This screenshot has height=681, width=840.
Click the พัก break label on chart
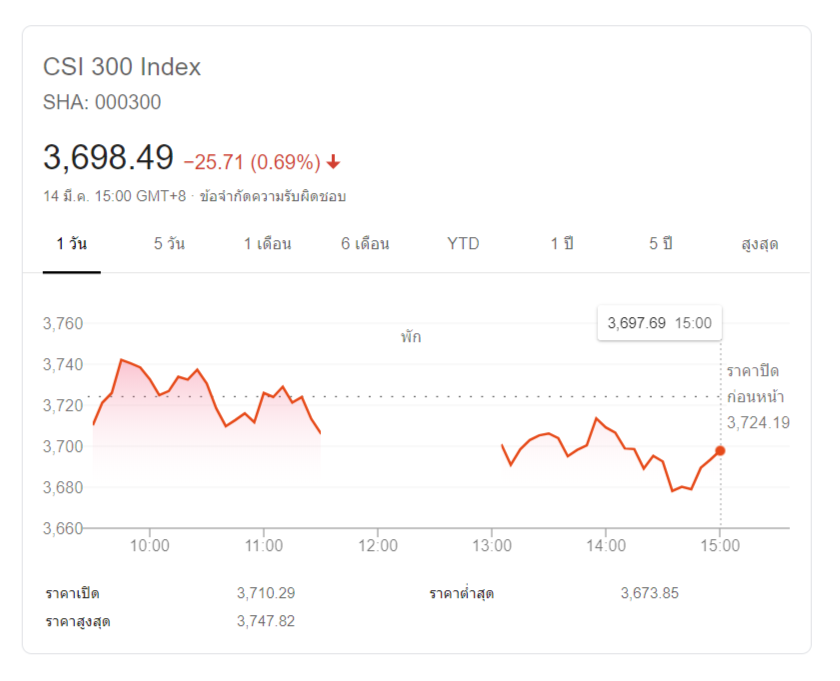[x=410, y=337]
